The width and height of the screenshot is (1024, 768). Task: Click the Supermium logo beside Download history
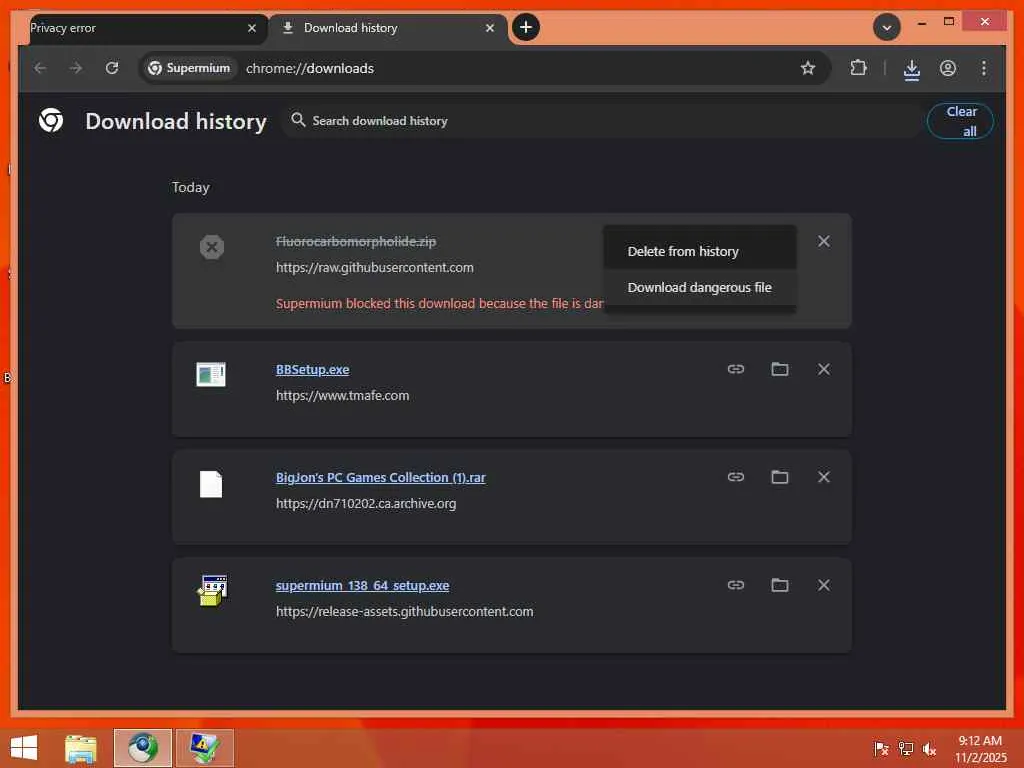tap(51, 120)
